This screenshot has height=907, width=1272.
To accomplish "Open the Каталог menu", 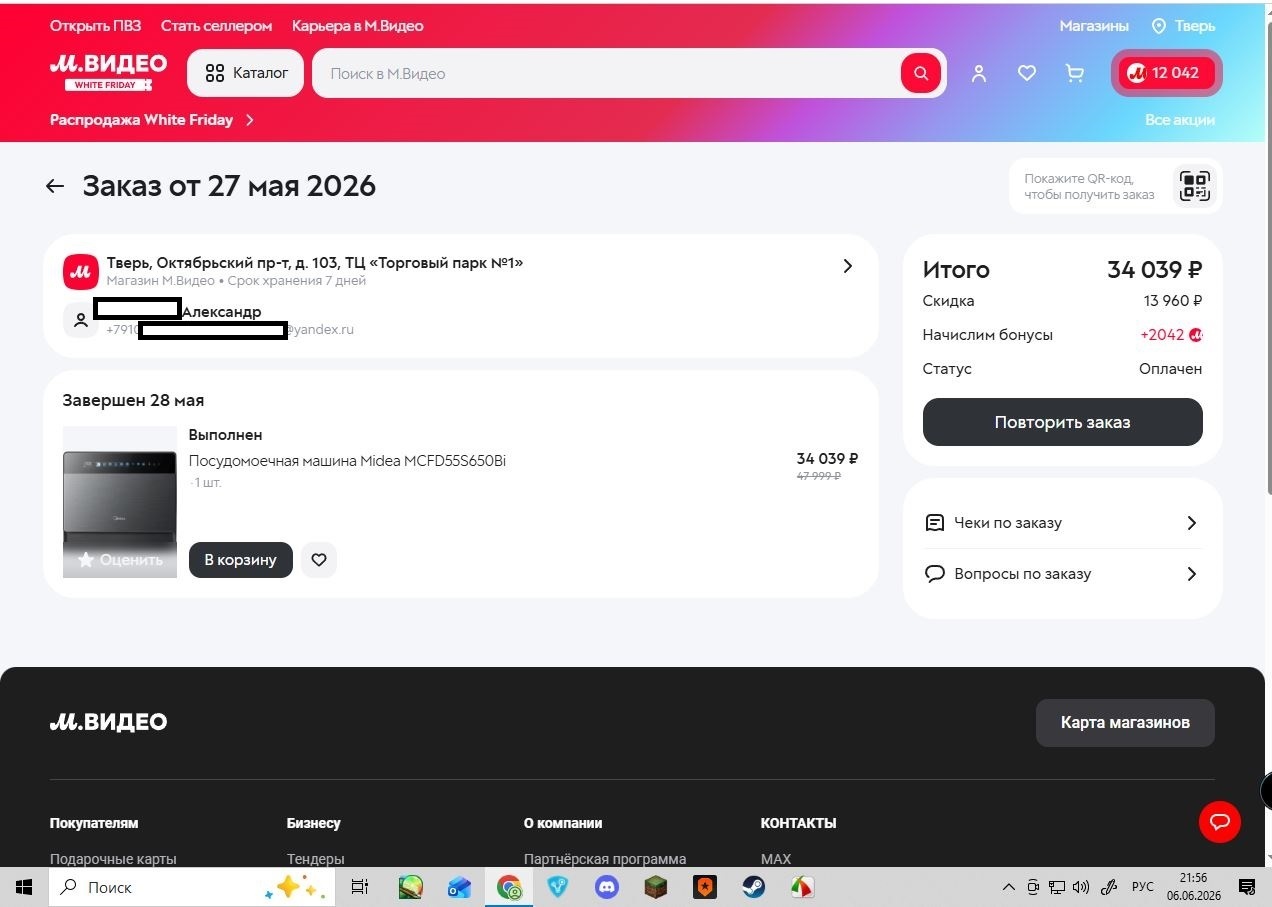I will 245,73.
